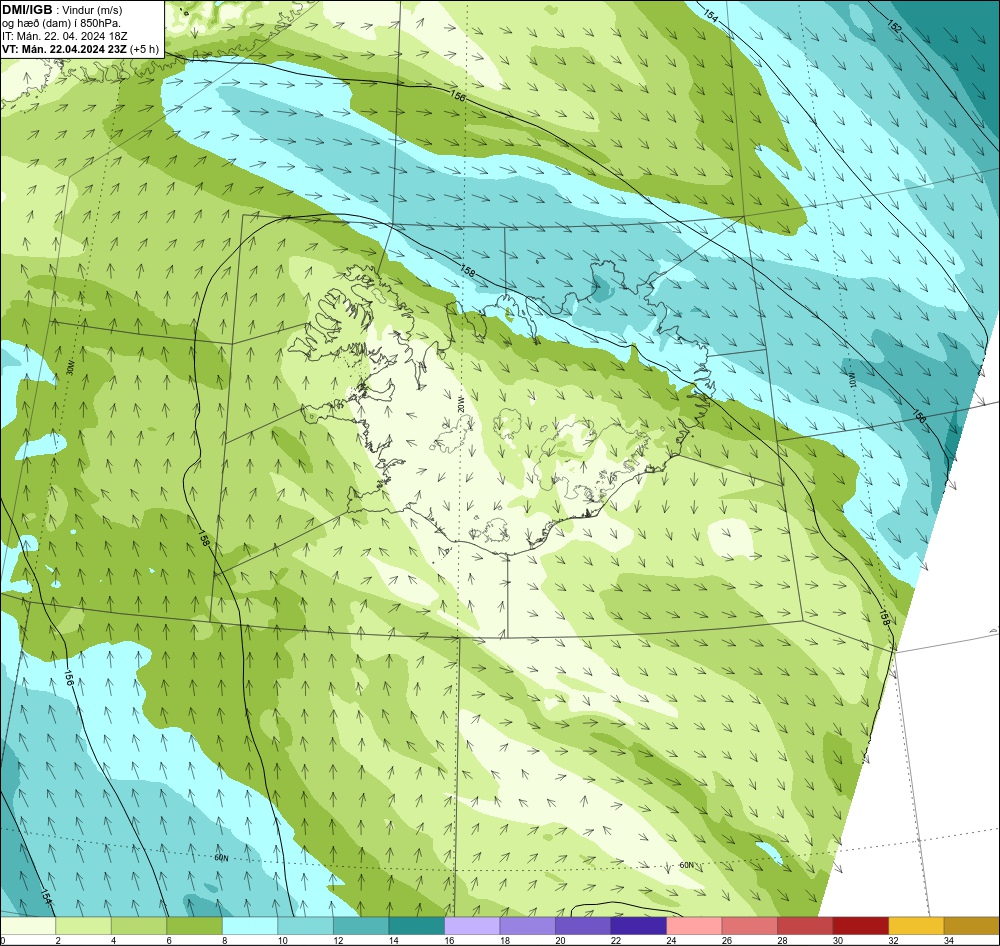Click the legend value label '12'
The image size is (1000, 946).
coord(338,940)
